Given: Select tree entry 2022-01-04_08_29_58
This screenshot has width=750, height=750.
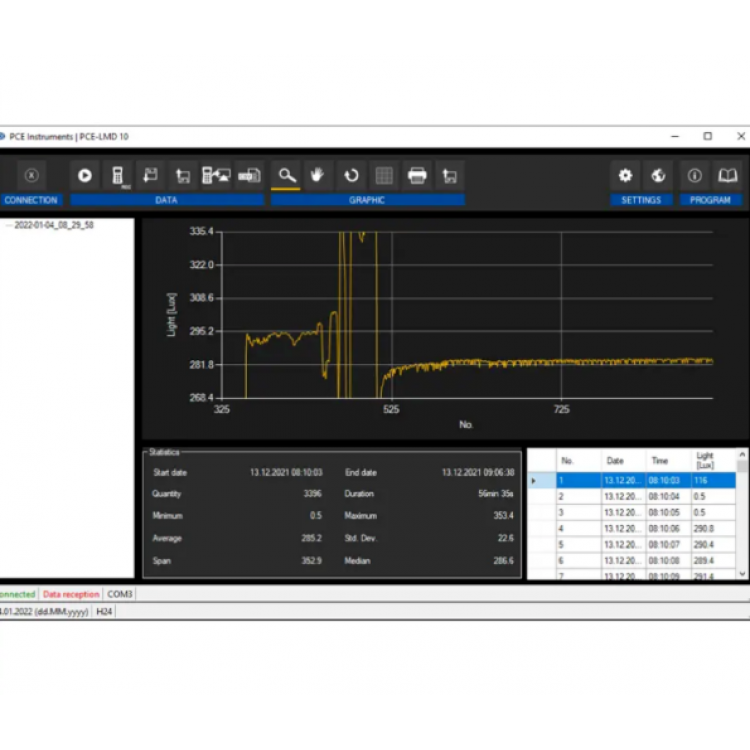Looking at the screenshot, I should click(x=54, y=225).
